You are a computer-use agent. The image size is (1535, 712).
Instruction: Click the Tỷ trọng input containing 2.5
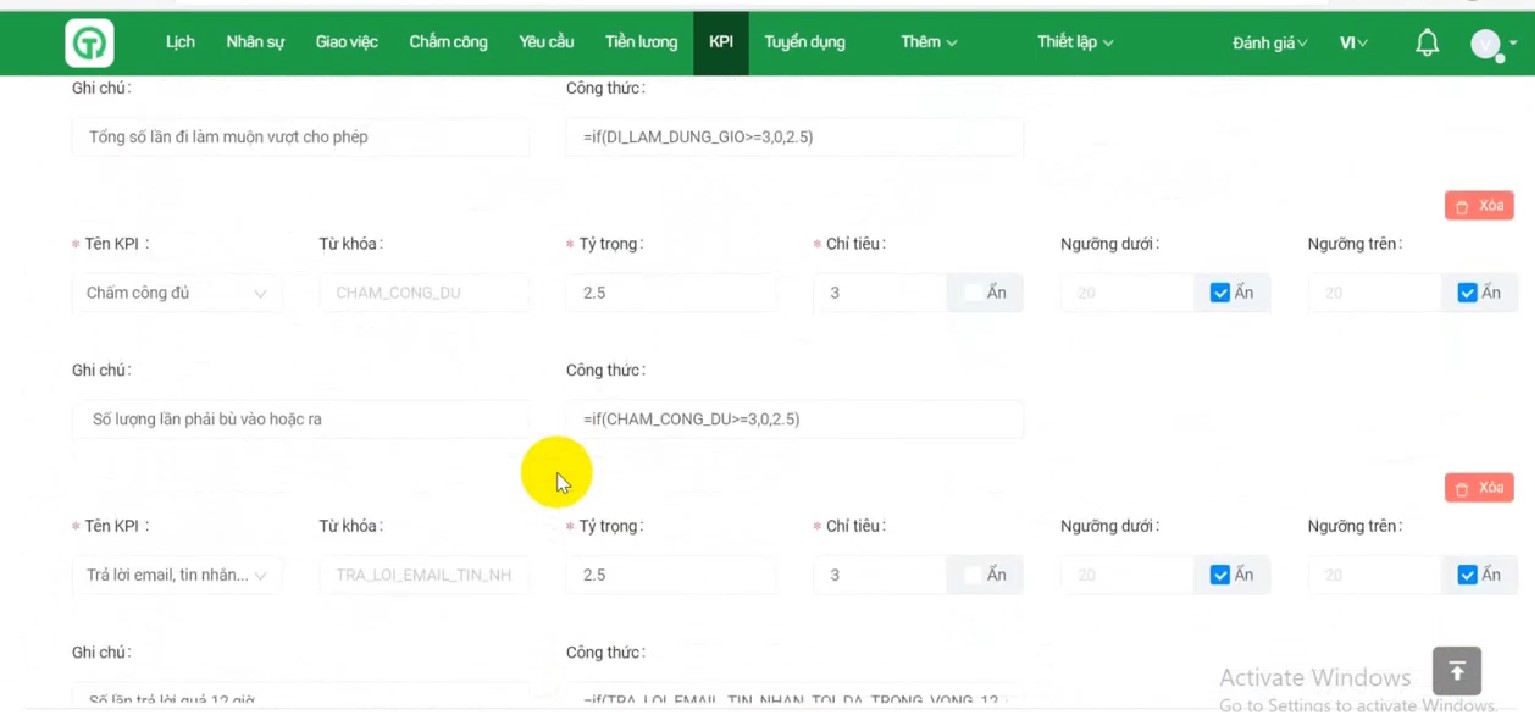click(x=672, y=292)
